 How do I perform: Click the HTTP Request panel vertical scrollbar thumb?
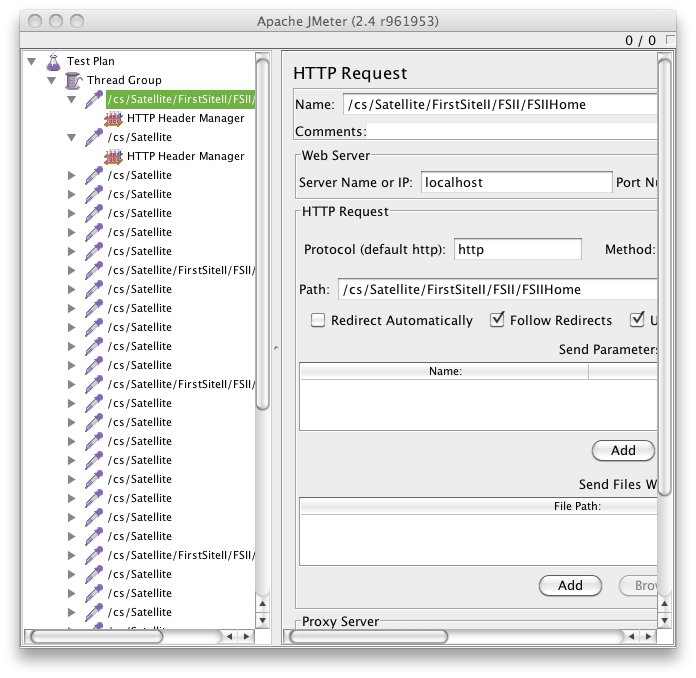[x=664, y=278]
